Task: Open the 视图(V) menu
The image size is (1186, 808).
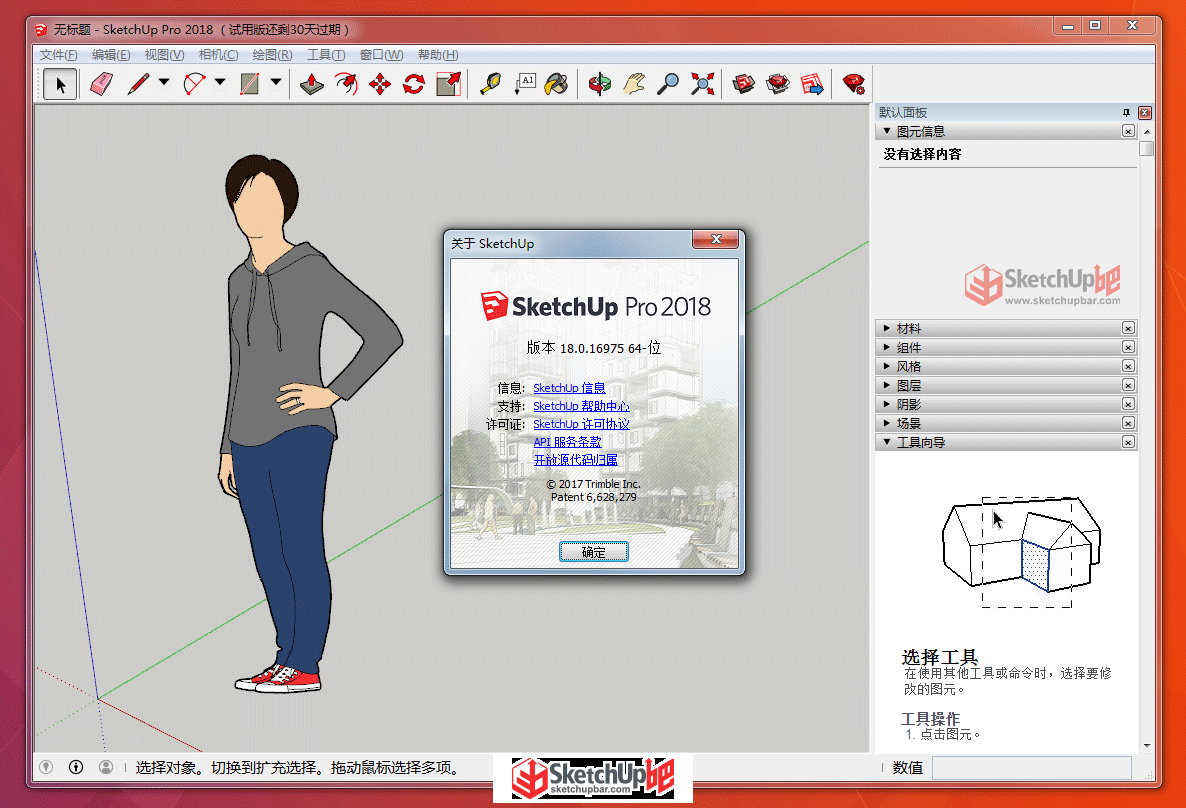Action: pos(164,54)
